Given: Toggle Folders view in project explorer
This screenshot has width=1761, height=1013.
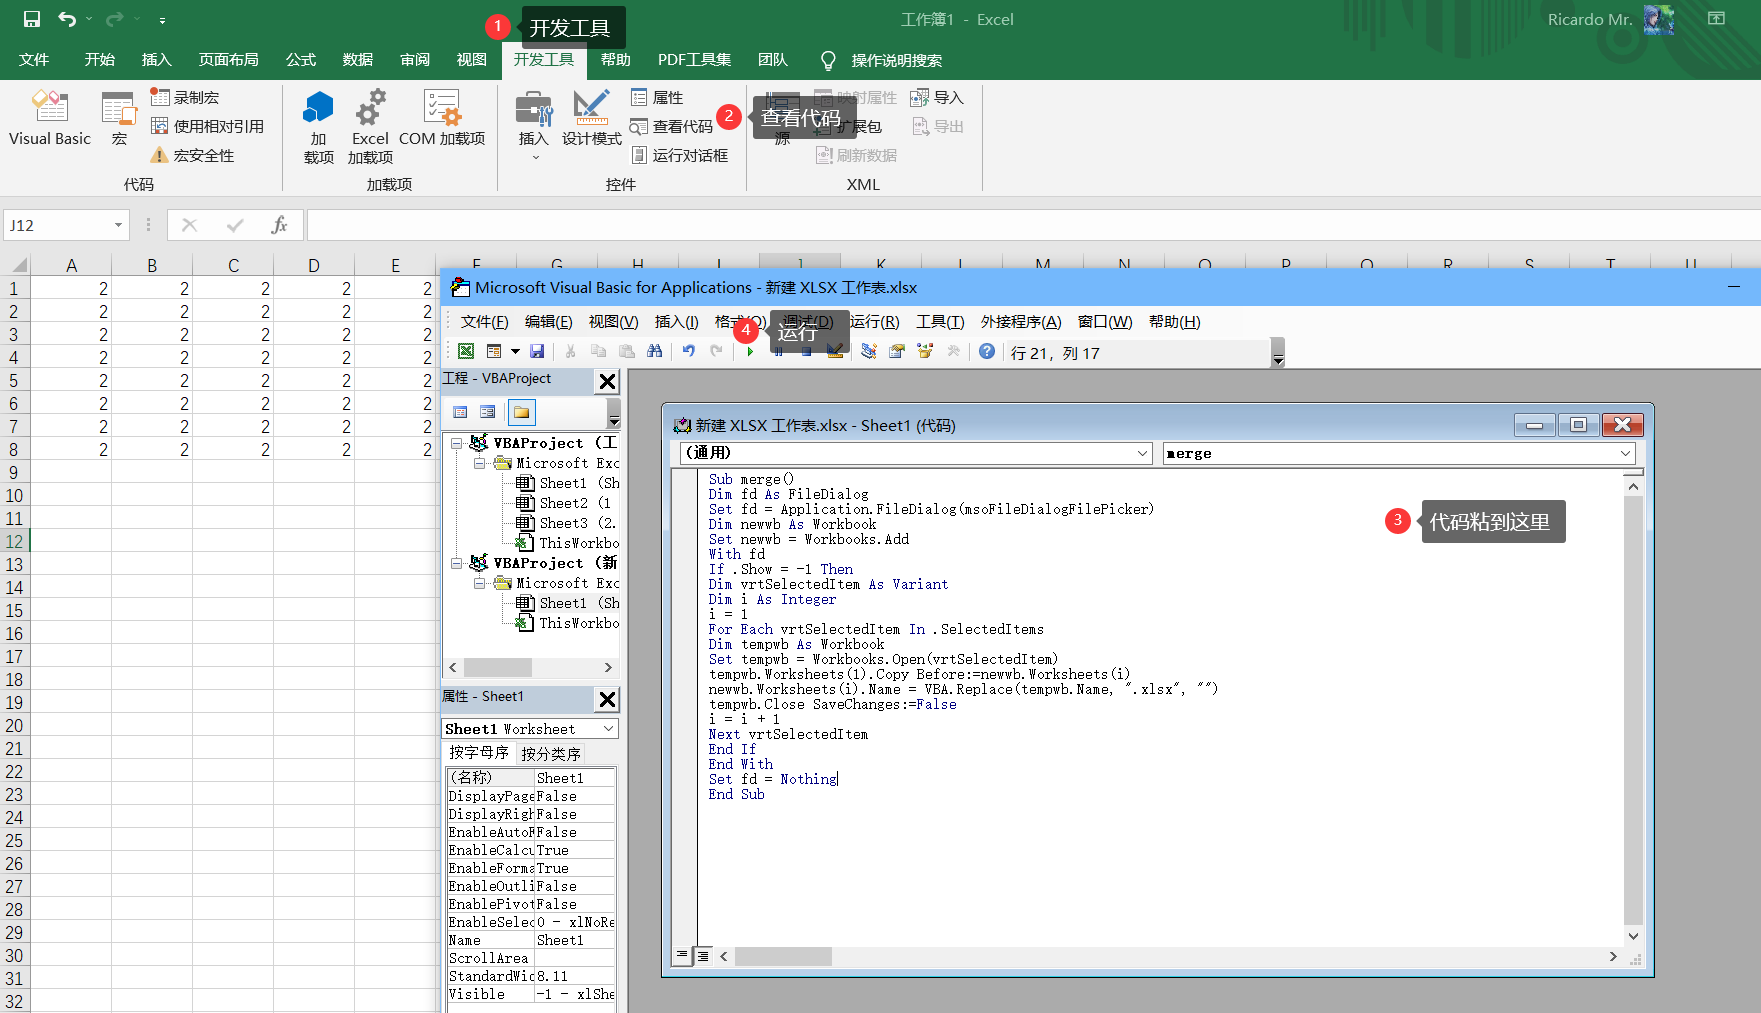Looking at the screenshot, I should [522, 412].
